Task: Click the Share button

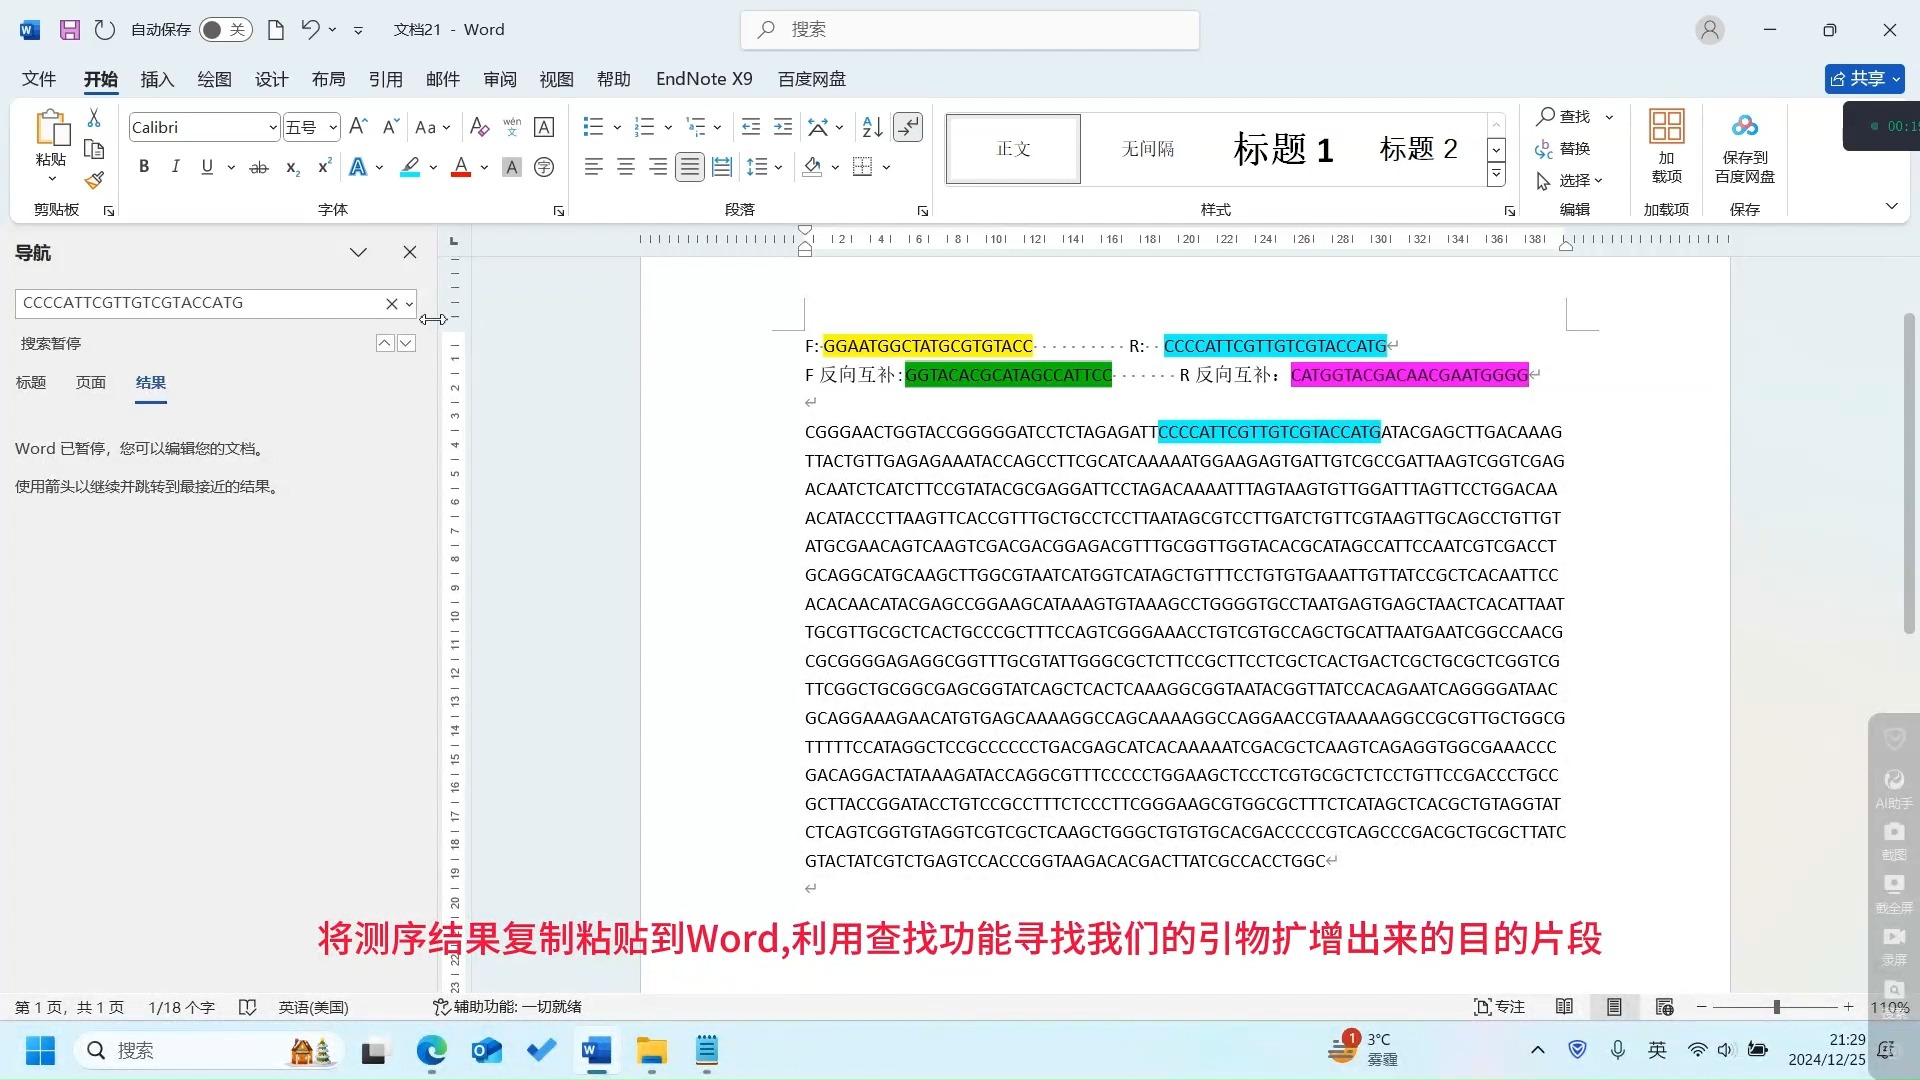Action: [x=1864, y=79]
